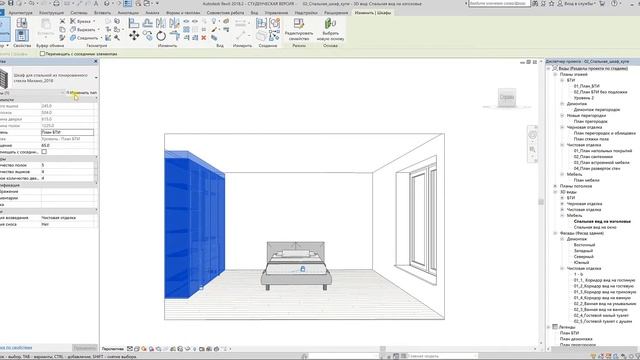Click the vertical scrollbar of the 3D view
The width and height of the screenshot is (640, 360).
pos(541,202)
